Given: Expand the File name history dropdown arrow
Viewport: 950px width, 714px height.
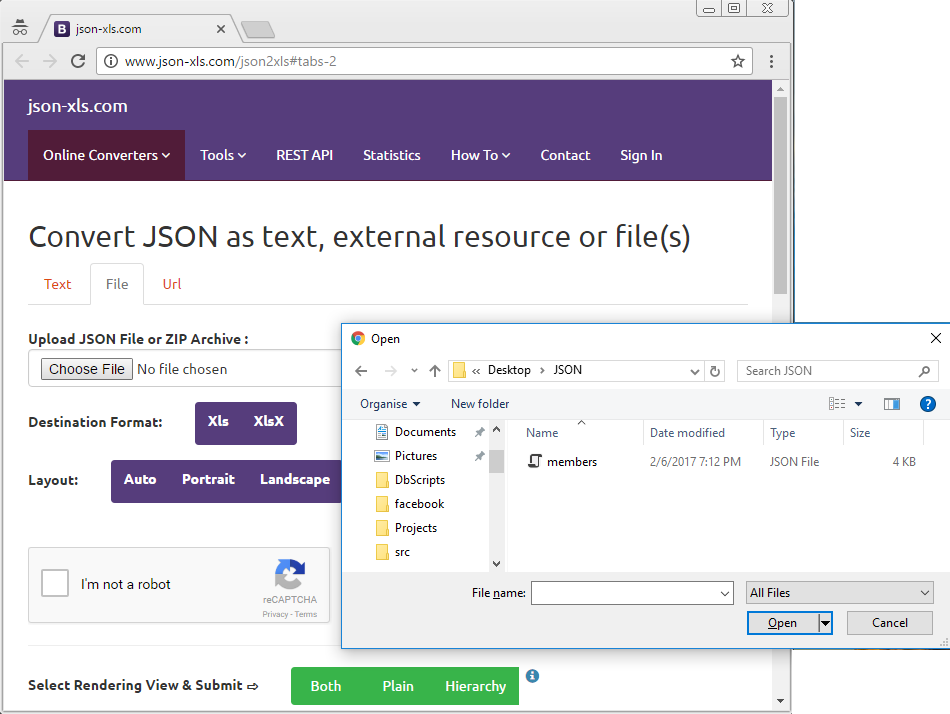Looking at the screenshot, I should pos(725,593).
